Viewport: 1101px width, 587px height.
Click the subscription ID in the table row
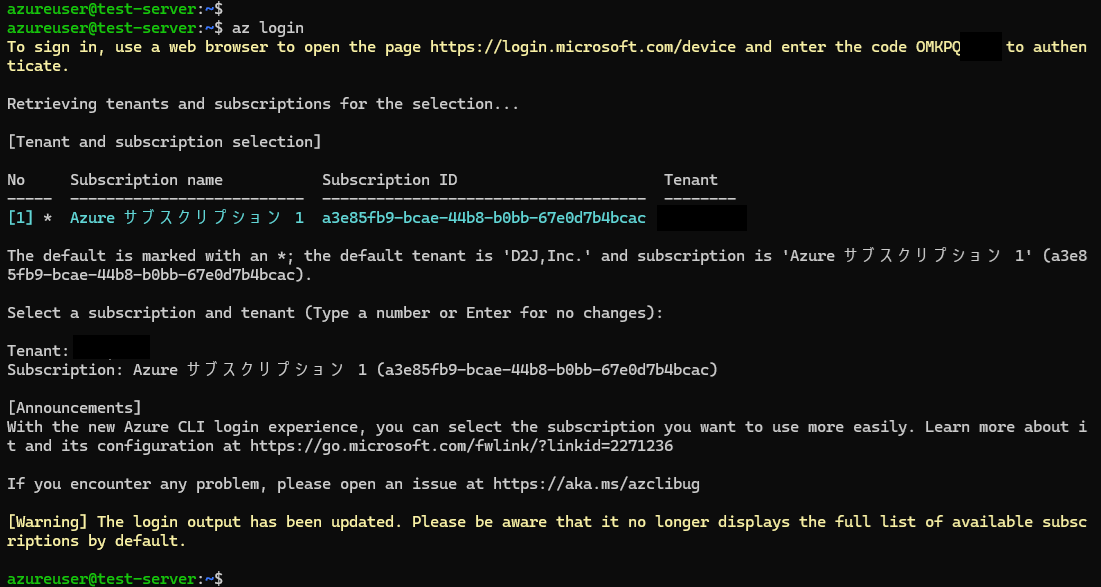tap(484, 218)
